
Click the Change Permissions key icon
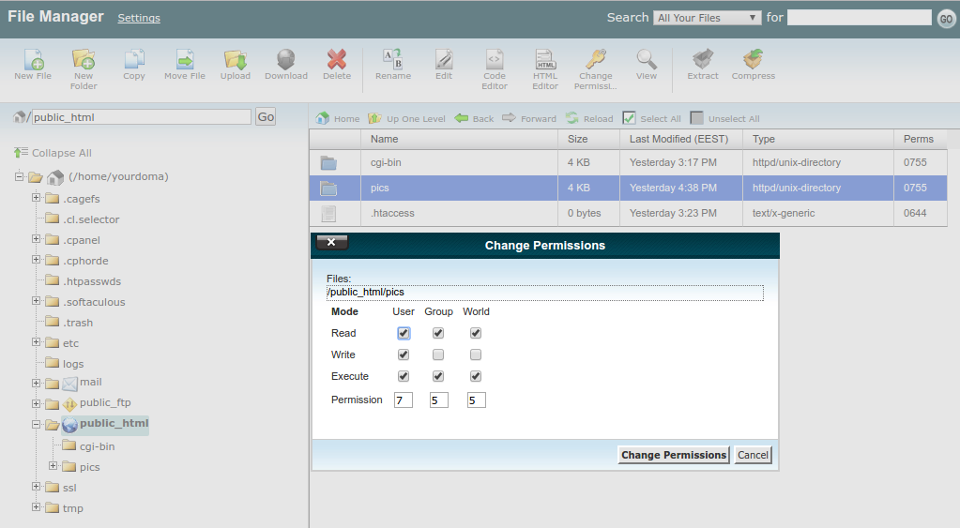click(x=596, y=60)
